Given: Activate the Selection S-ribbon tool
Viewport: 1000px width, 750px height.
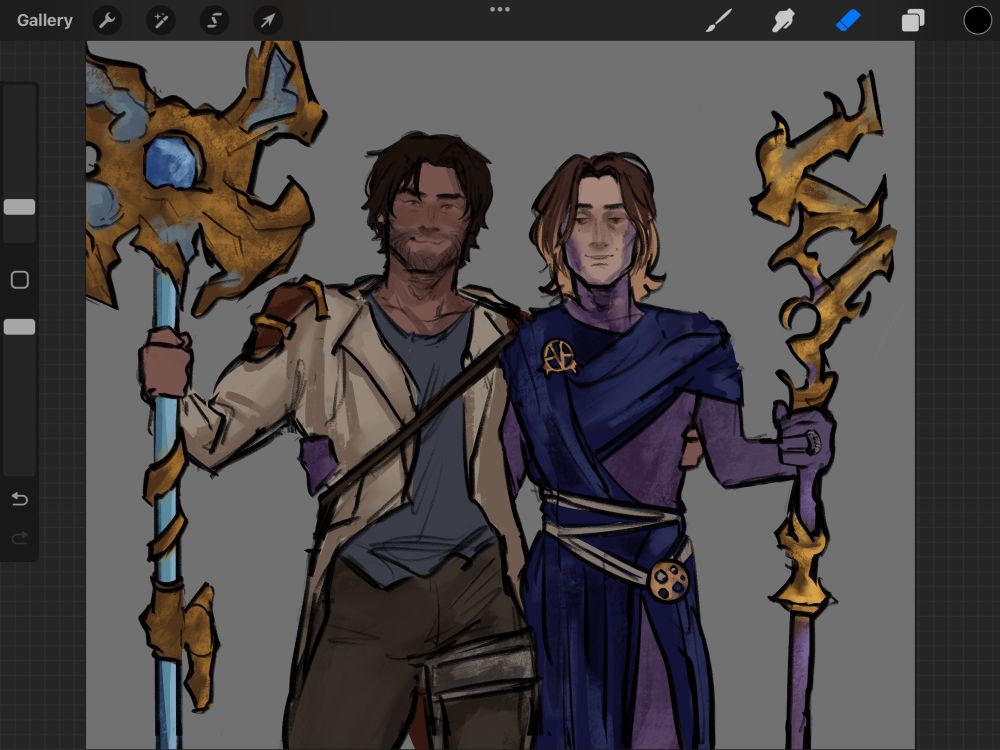Looking at the screenshot, I should click(x=214, y=20).
